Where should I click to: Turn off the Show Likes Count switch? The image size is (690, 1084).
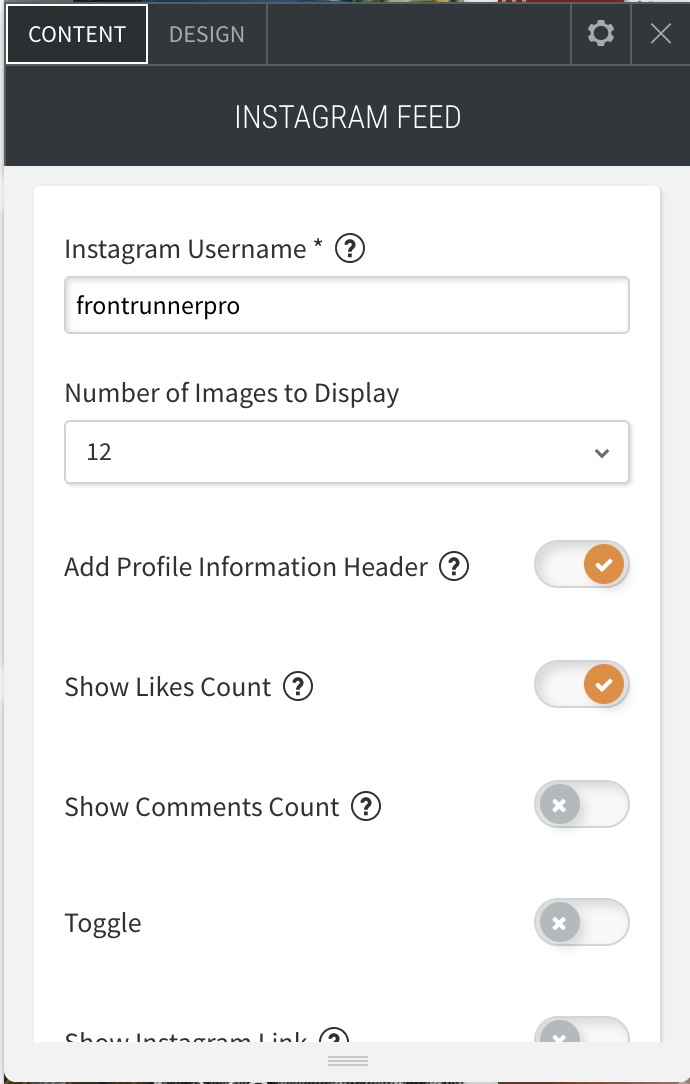[x=581, y=684]
